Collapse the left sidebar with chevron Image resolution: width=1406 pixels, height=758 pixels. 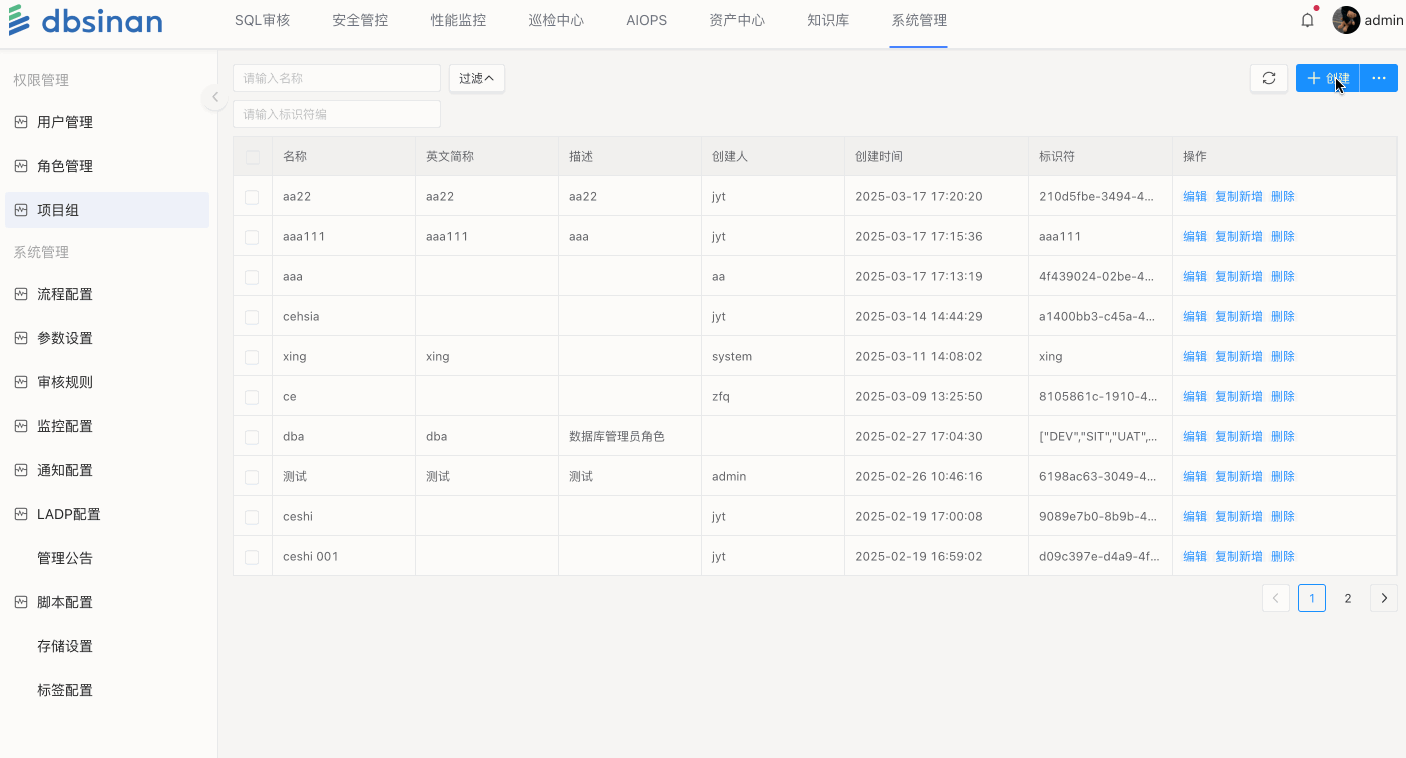214,97
